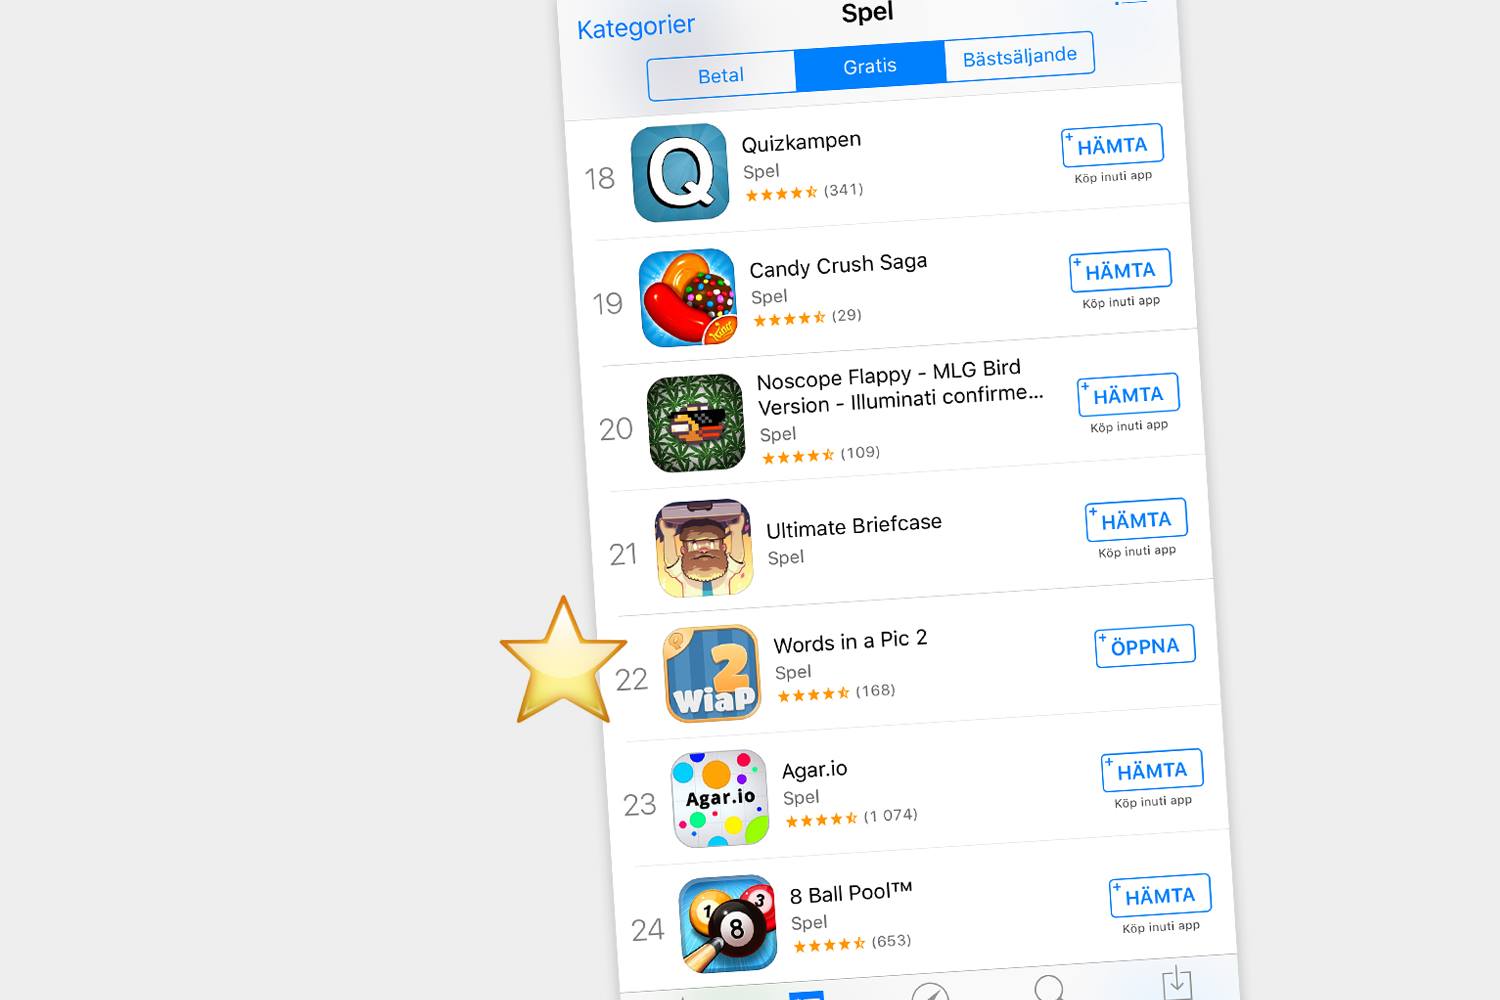Tap the 8 Ball Pool icon
The image size is (1500, 1000).
point(728,923)
